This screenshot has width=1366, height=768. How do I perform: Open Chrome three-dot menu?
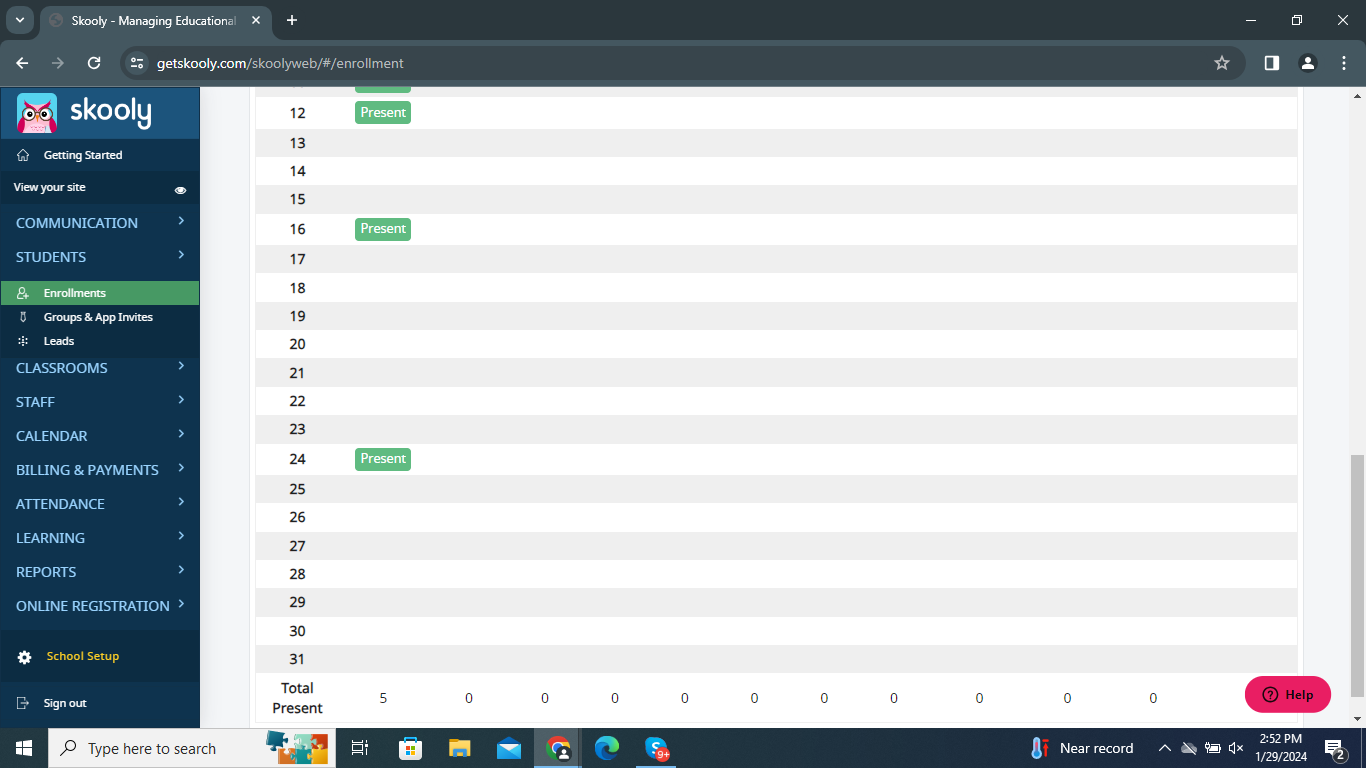click(x=1343, y=63)
